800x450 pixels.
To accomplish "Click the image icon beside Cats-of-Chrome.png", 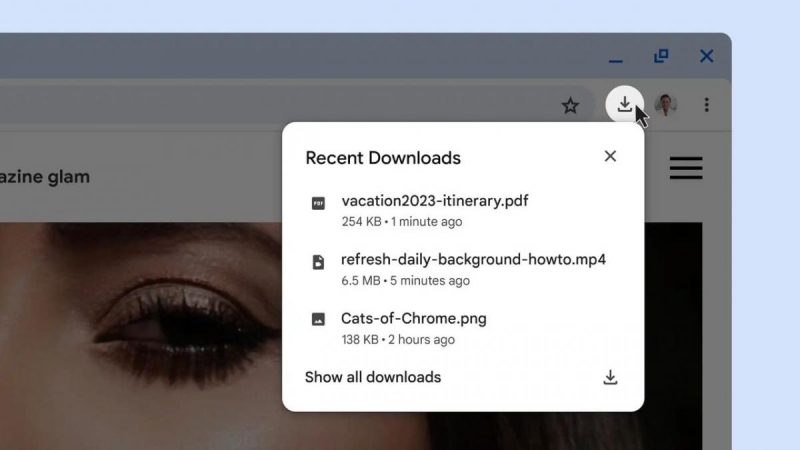I will coord(318,319).
